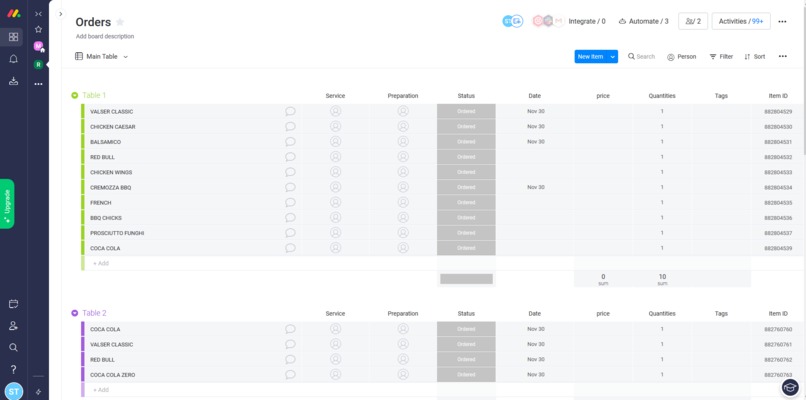This screenshot has height=400, width=806.
Task: Open Status dropdown for BBQ CHICKS
Action: 466,217
